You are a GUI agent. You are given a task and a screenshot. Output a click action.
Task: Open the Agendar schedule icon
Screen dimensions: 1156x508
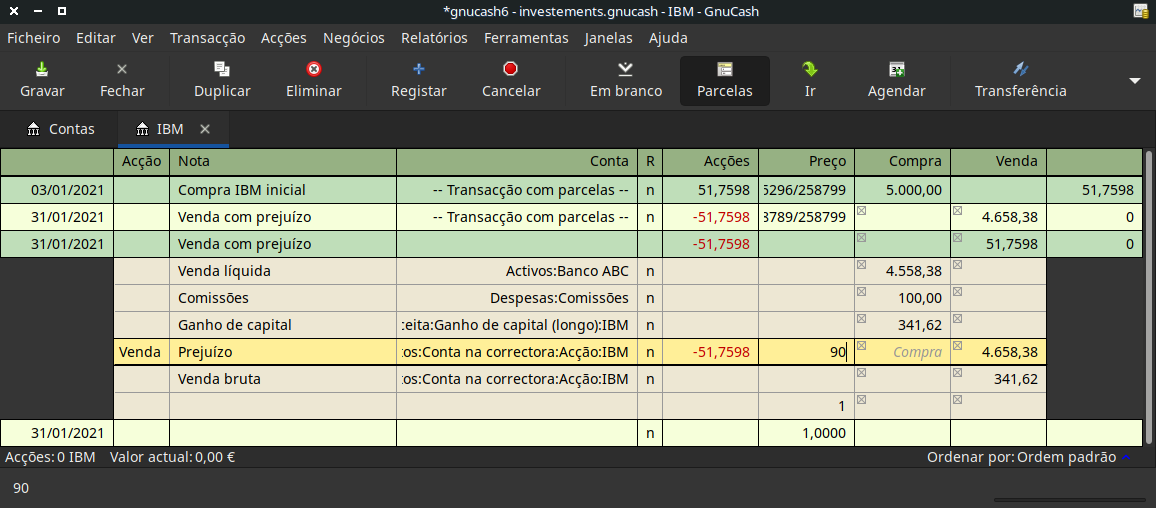[896, 70]
